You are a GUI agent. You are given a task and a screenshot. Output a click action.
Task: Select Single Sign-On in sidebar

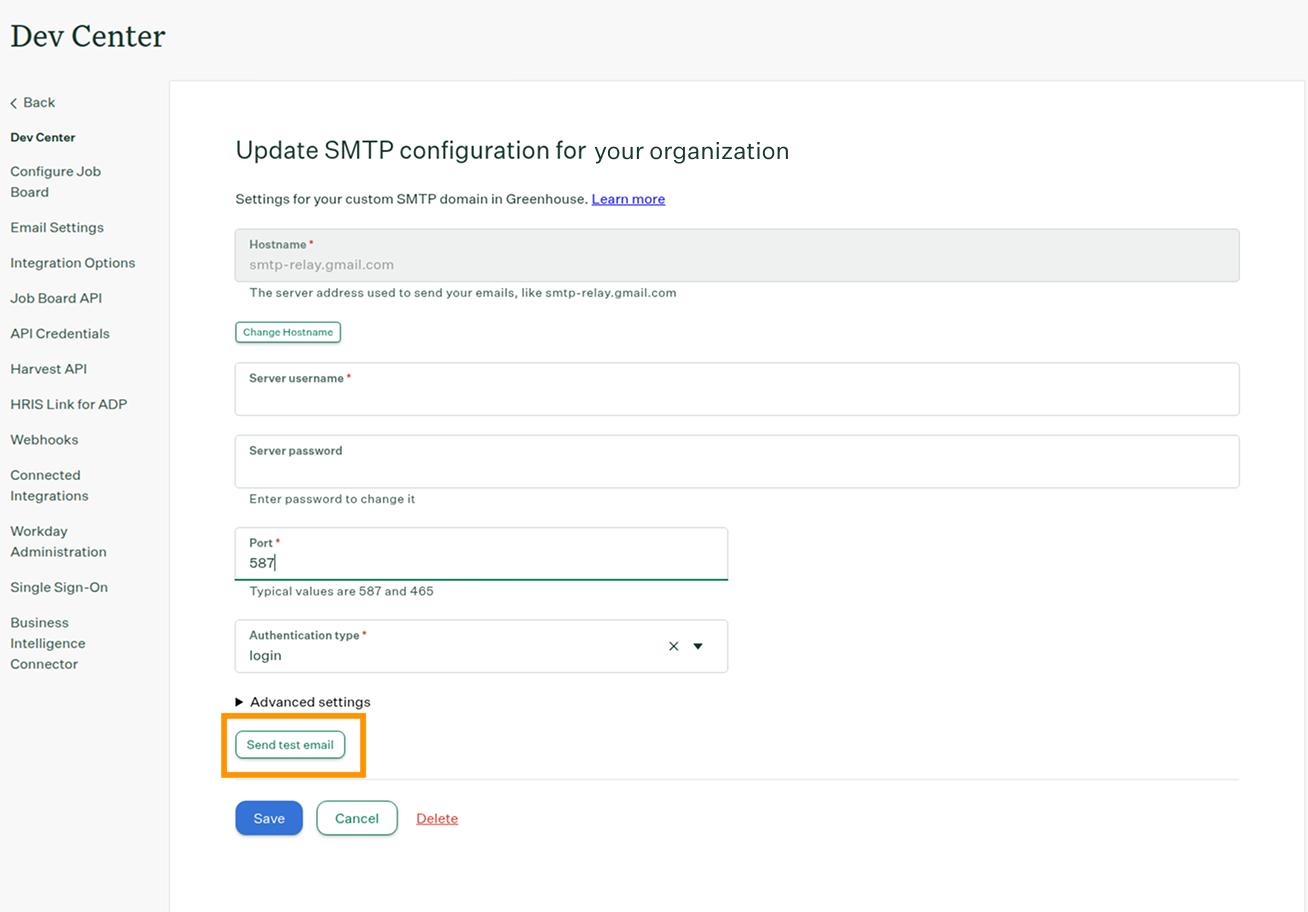[59, 587]
